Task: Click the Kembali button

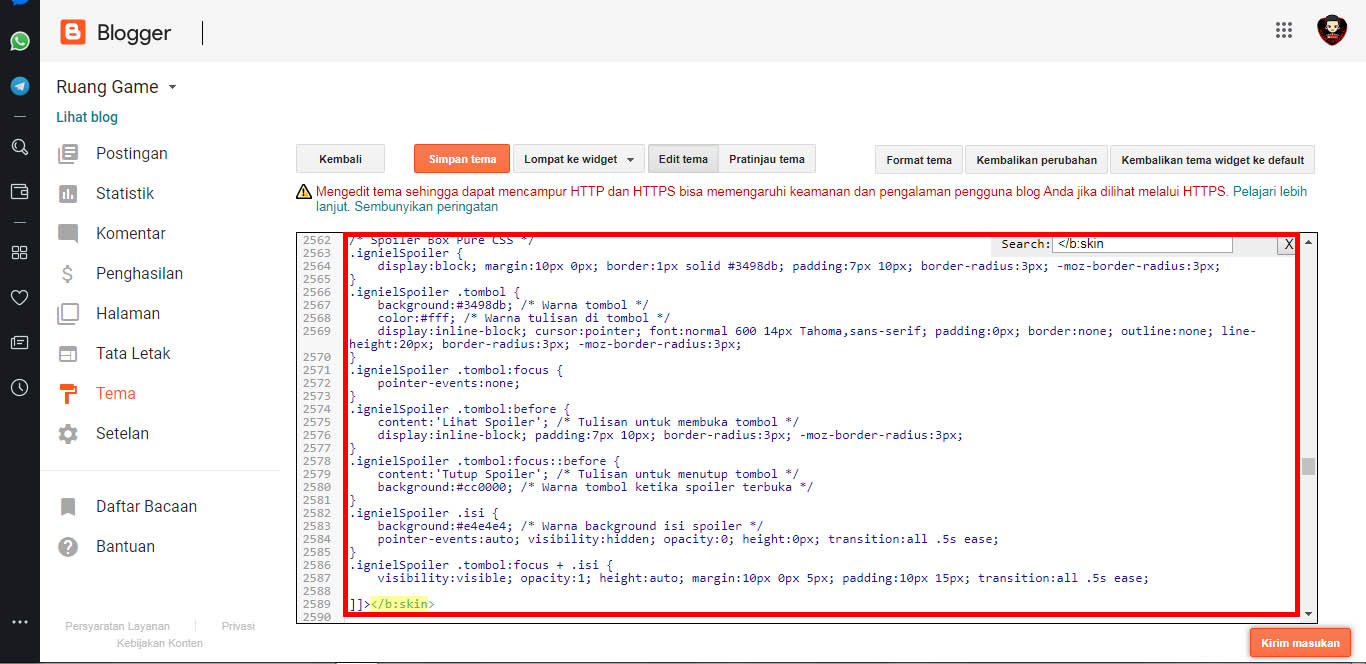Action: click(340, 159)
